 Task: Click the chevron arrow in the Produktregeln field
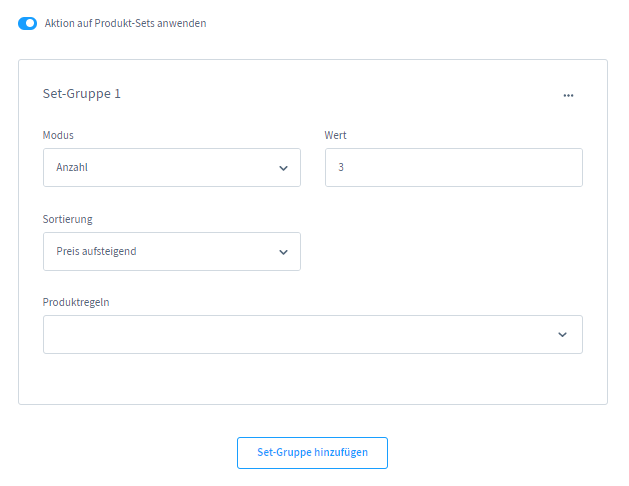(x=562, y=335)
